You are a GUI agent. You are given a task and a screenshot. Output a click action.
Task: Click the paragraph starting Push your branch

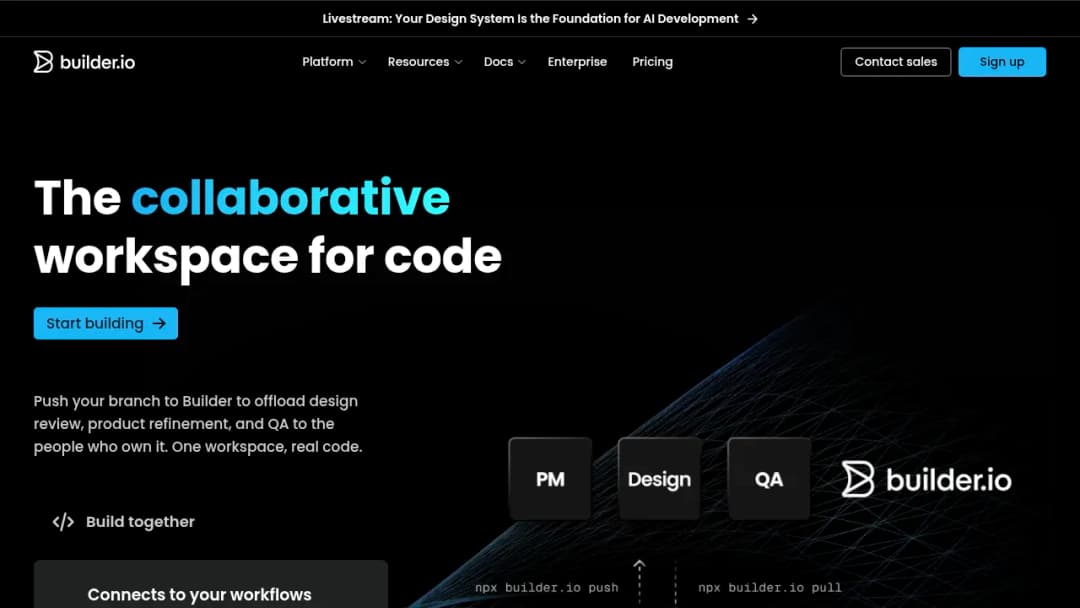pos(198,423)
